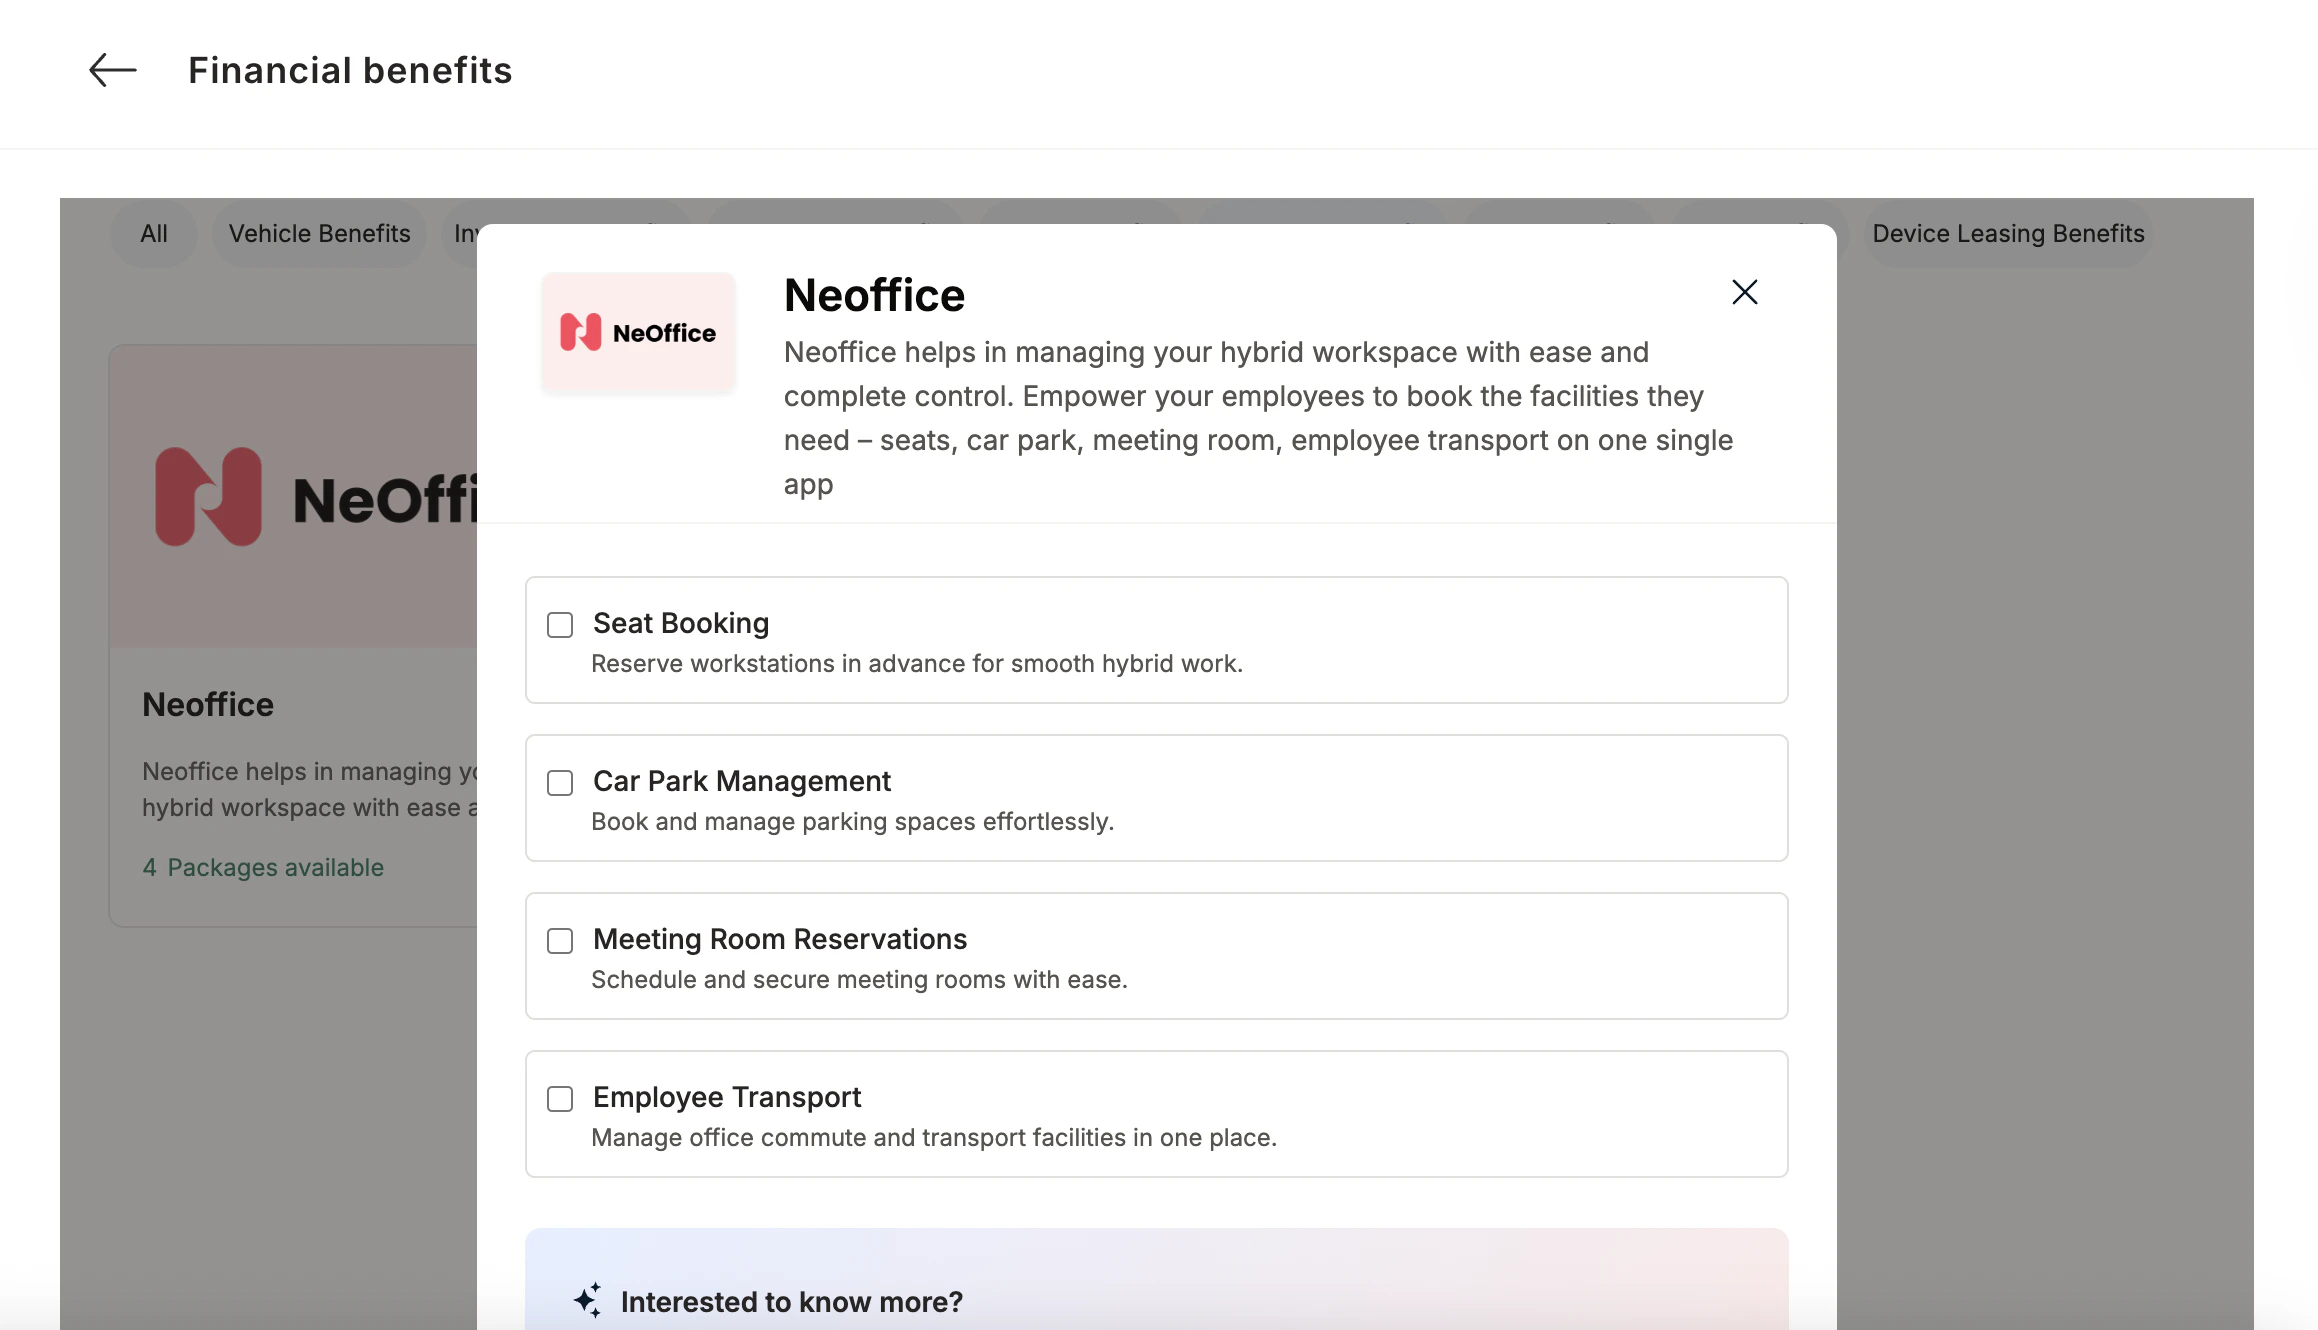
Task: Tick the Seat Booking checkbox
Action: point(560,625)
